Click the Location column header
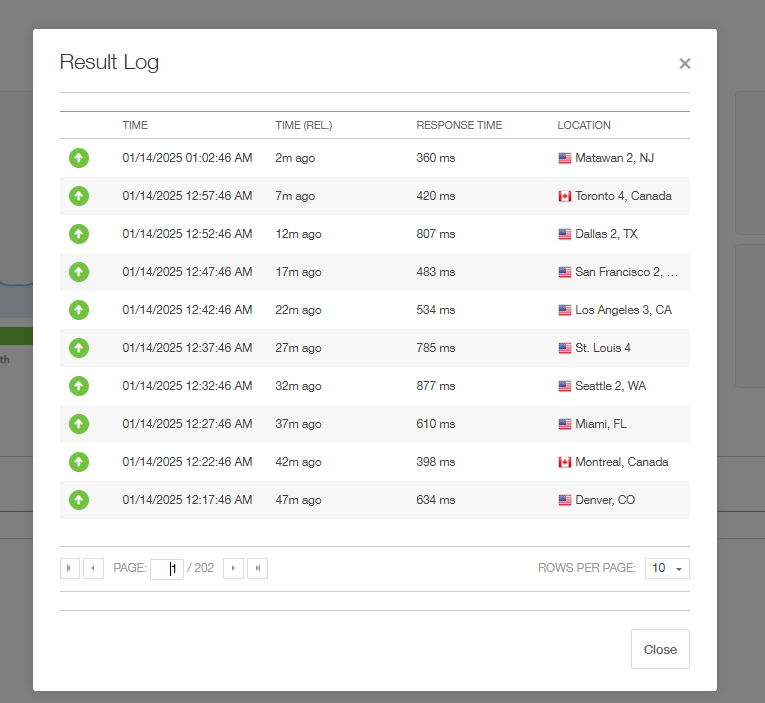 coord(584,125)
